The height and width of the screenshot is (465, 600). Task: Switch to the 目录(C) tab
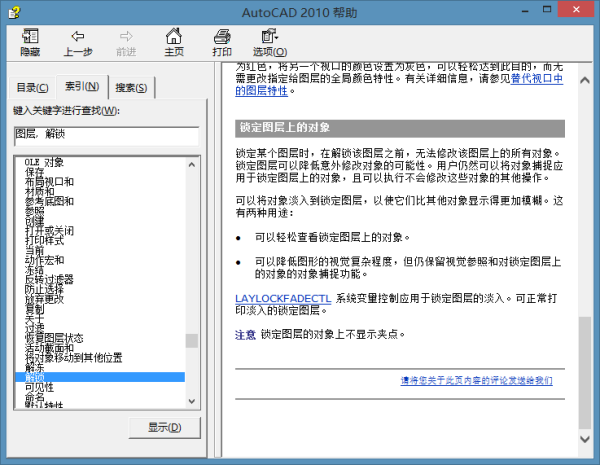click(x=32, y=88)
